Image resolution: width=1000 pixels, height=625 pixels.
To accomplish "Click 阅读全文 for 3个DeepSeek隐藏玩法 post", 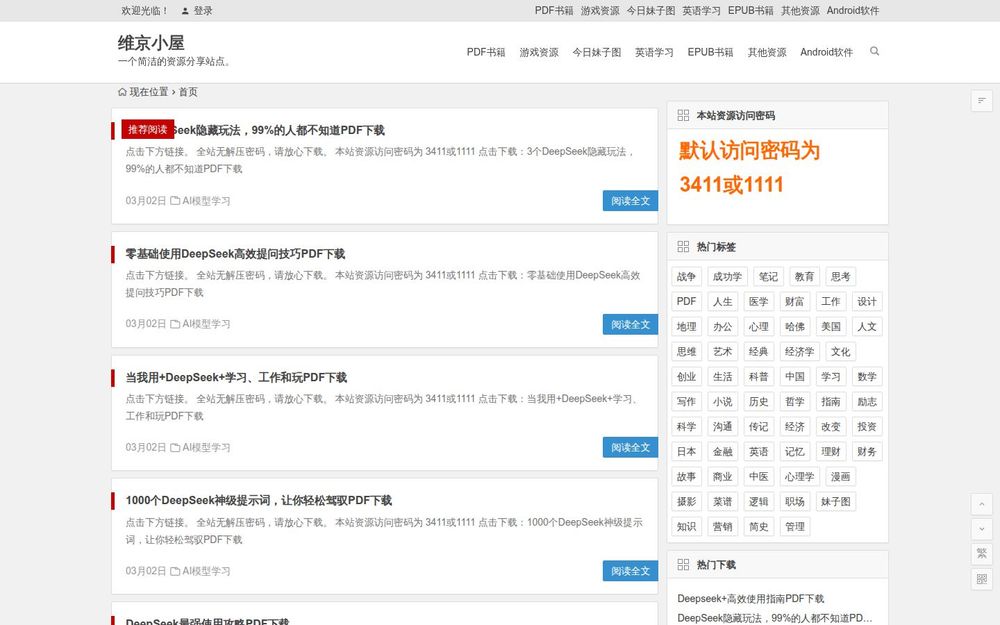I will [630, 201].
